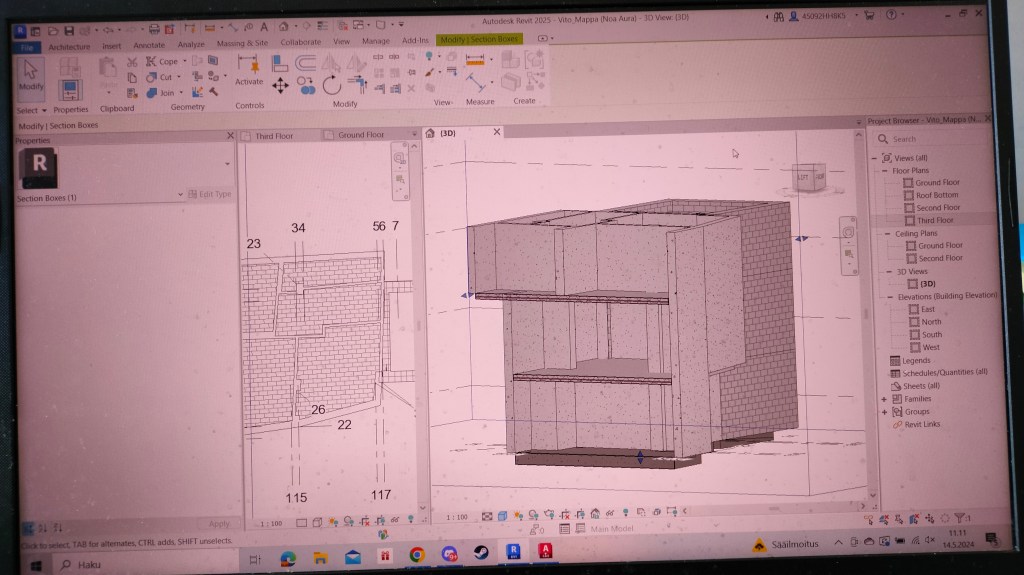Open Revit from the Windows taskbar
1024x575 pixels.
513,553
